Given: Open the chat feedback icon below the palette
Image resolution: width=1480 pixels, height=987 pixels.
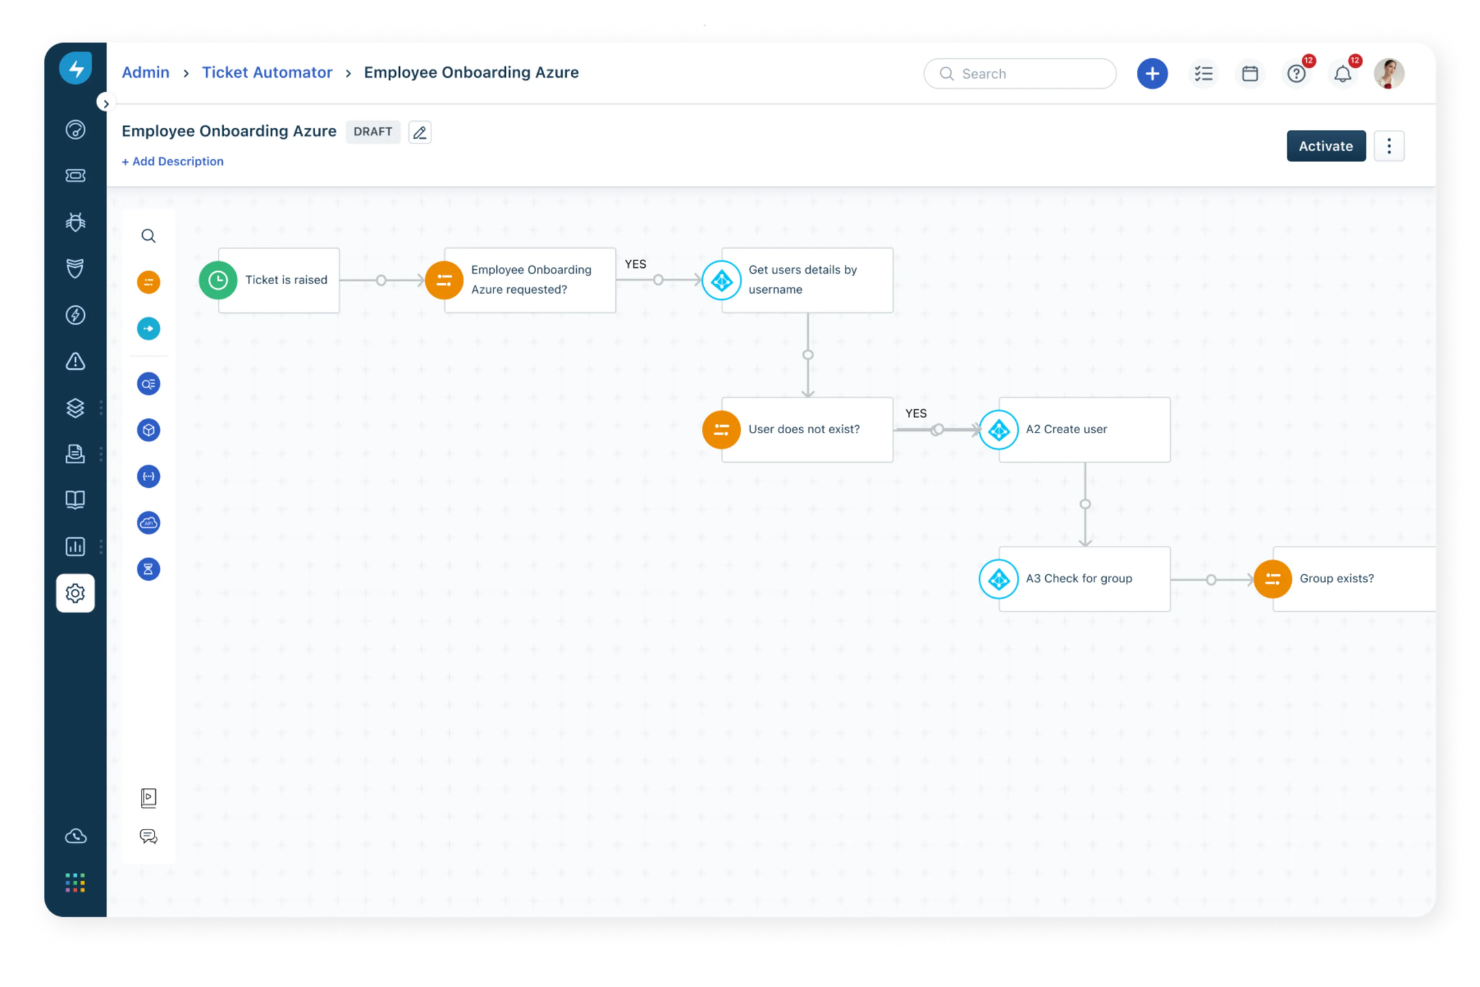Looking at the screenshot, I should click(x=148, y=836).
